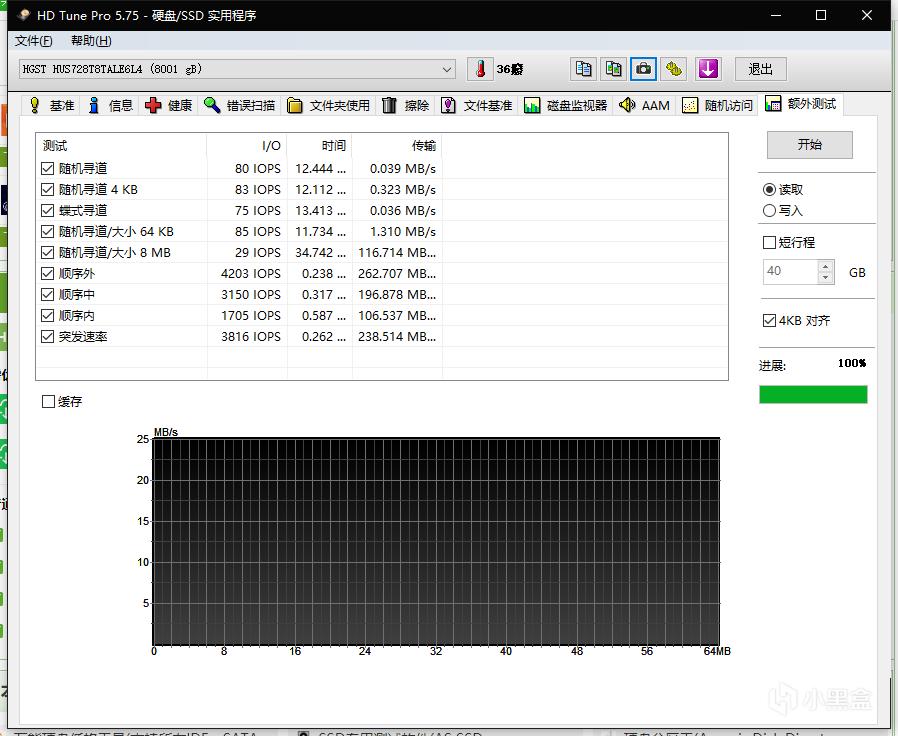Click the copy text to clipboard icon
The height and width of the screenshot is (736, 898).
[x=583, y=68]
